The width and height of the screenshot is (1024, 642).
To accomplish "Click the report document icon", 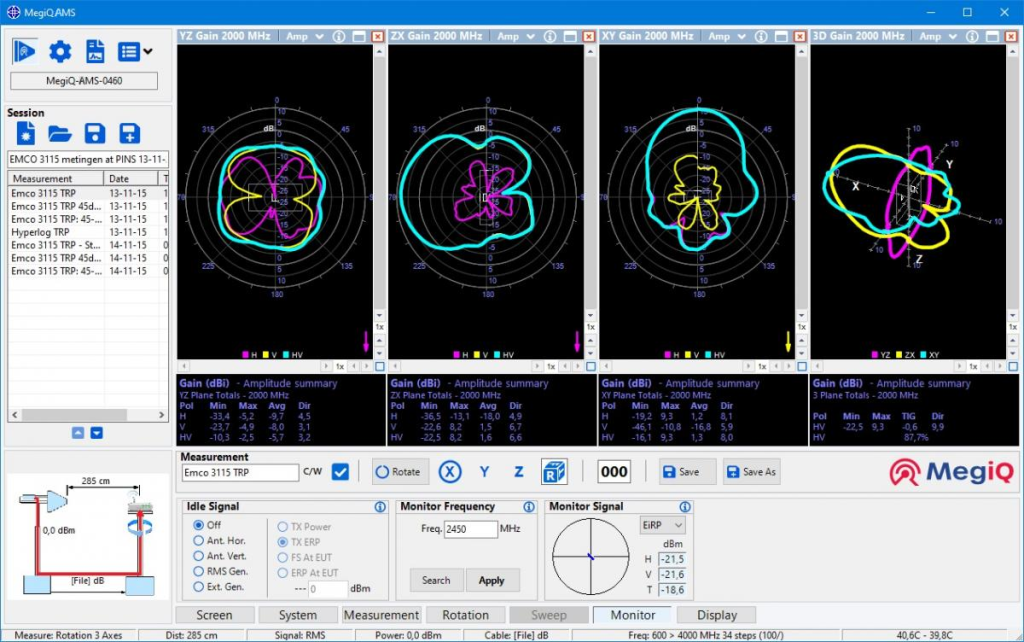I will coord(95,52).
